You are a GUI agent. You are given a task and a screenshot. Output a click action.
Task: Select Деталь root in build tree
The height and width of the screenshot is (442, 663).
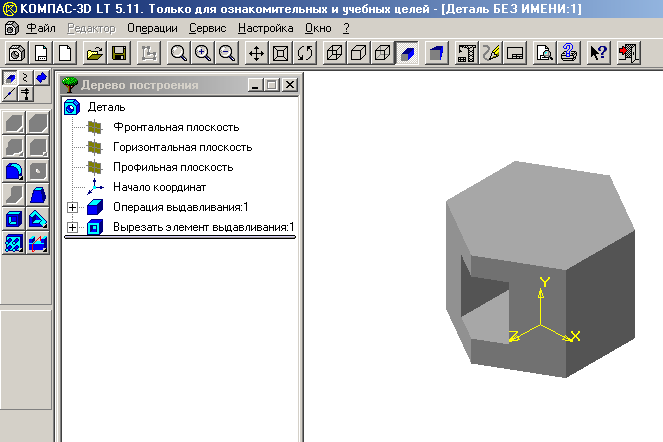pos(107,107)
